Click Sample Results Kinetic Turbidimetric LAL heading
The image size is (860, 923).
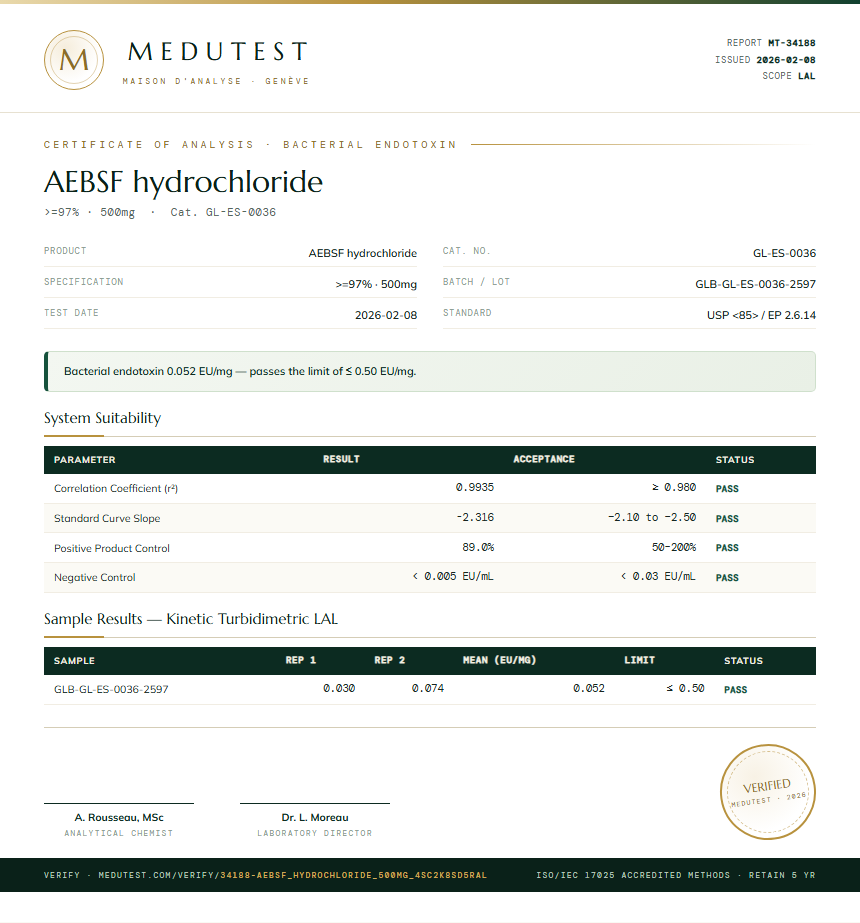point(191,619)
